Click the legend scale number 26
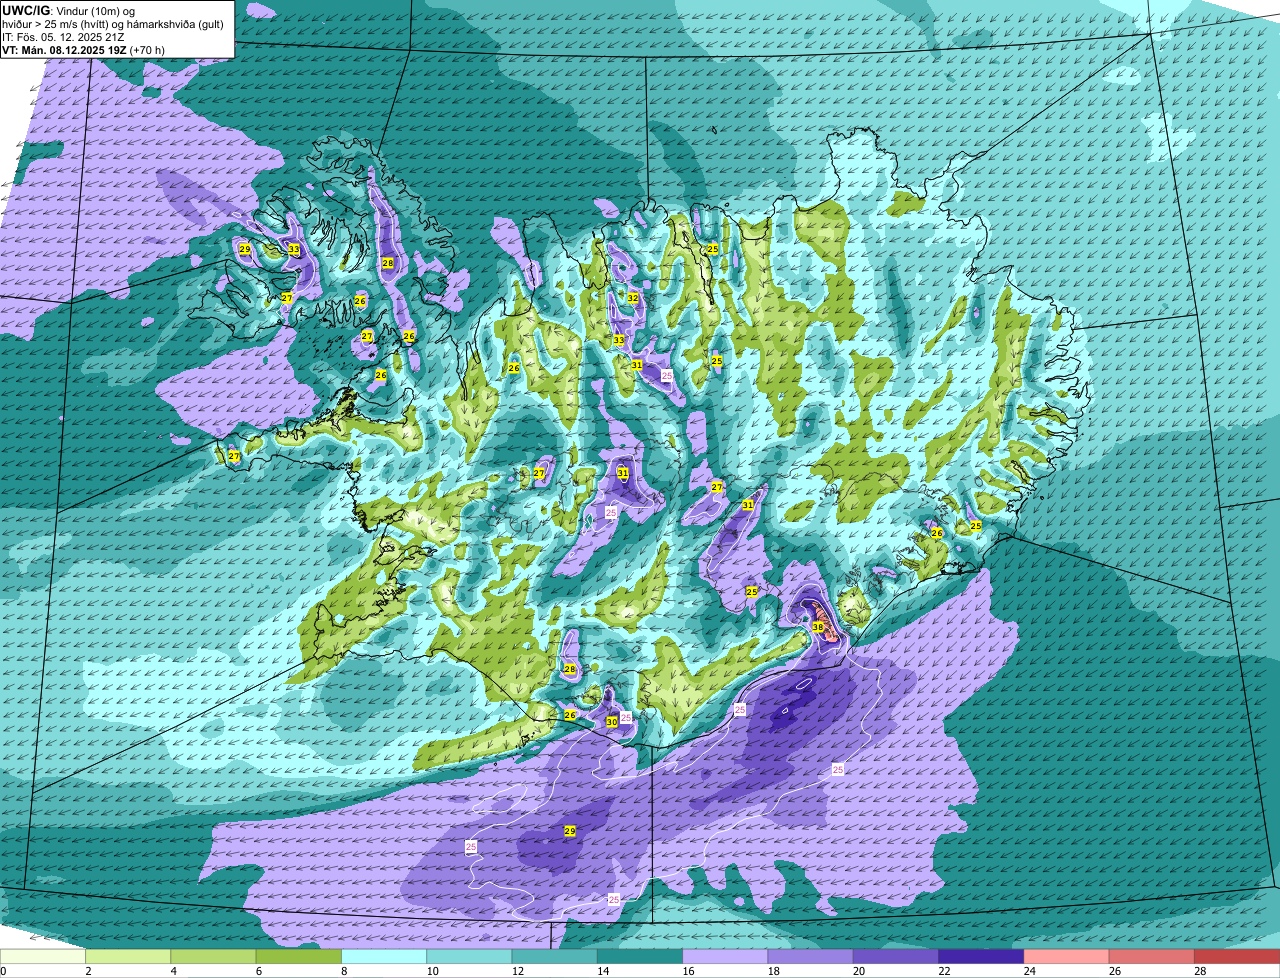 click(1115, 971)
